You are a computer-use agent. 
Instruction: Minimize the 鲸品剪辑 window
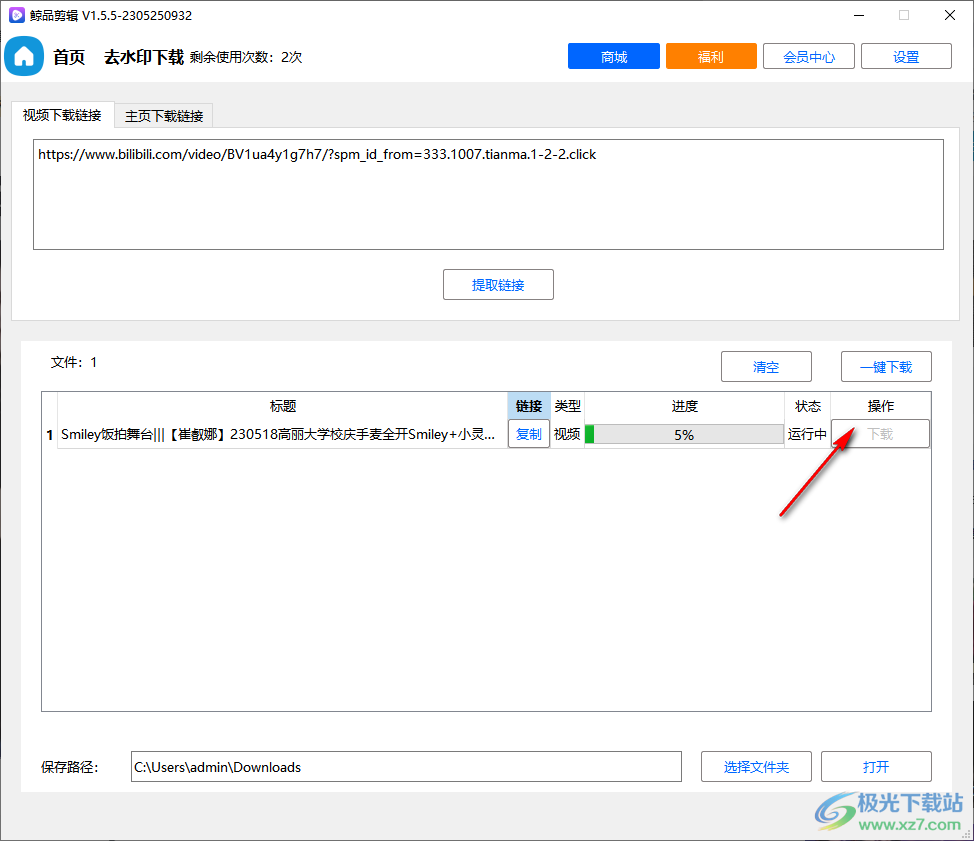pyautogui.click(x=859, y=16)
